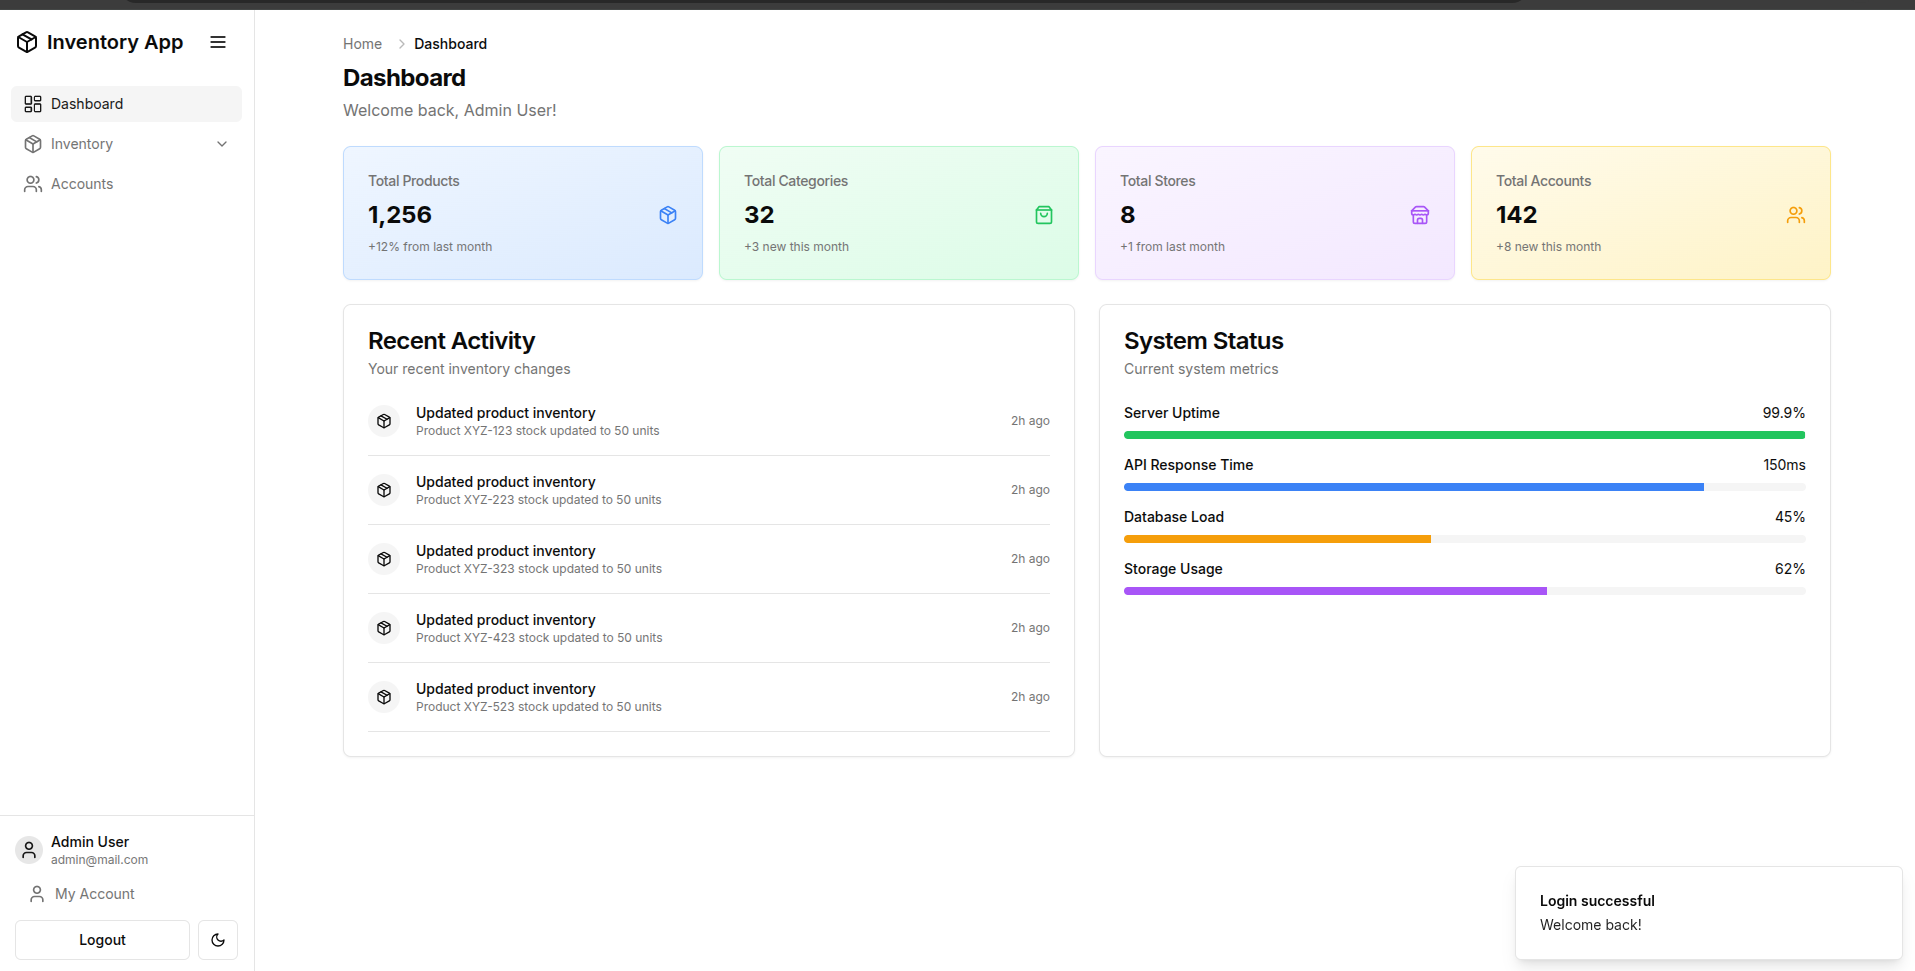
Task: Click the 'admin@mail.com' email text
Action: [99, 860]
